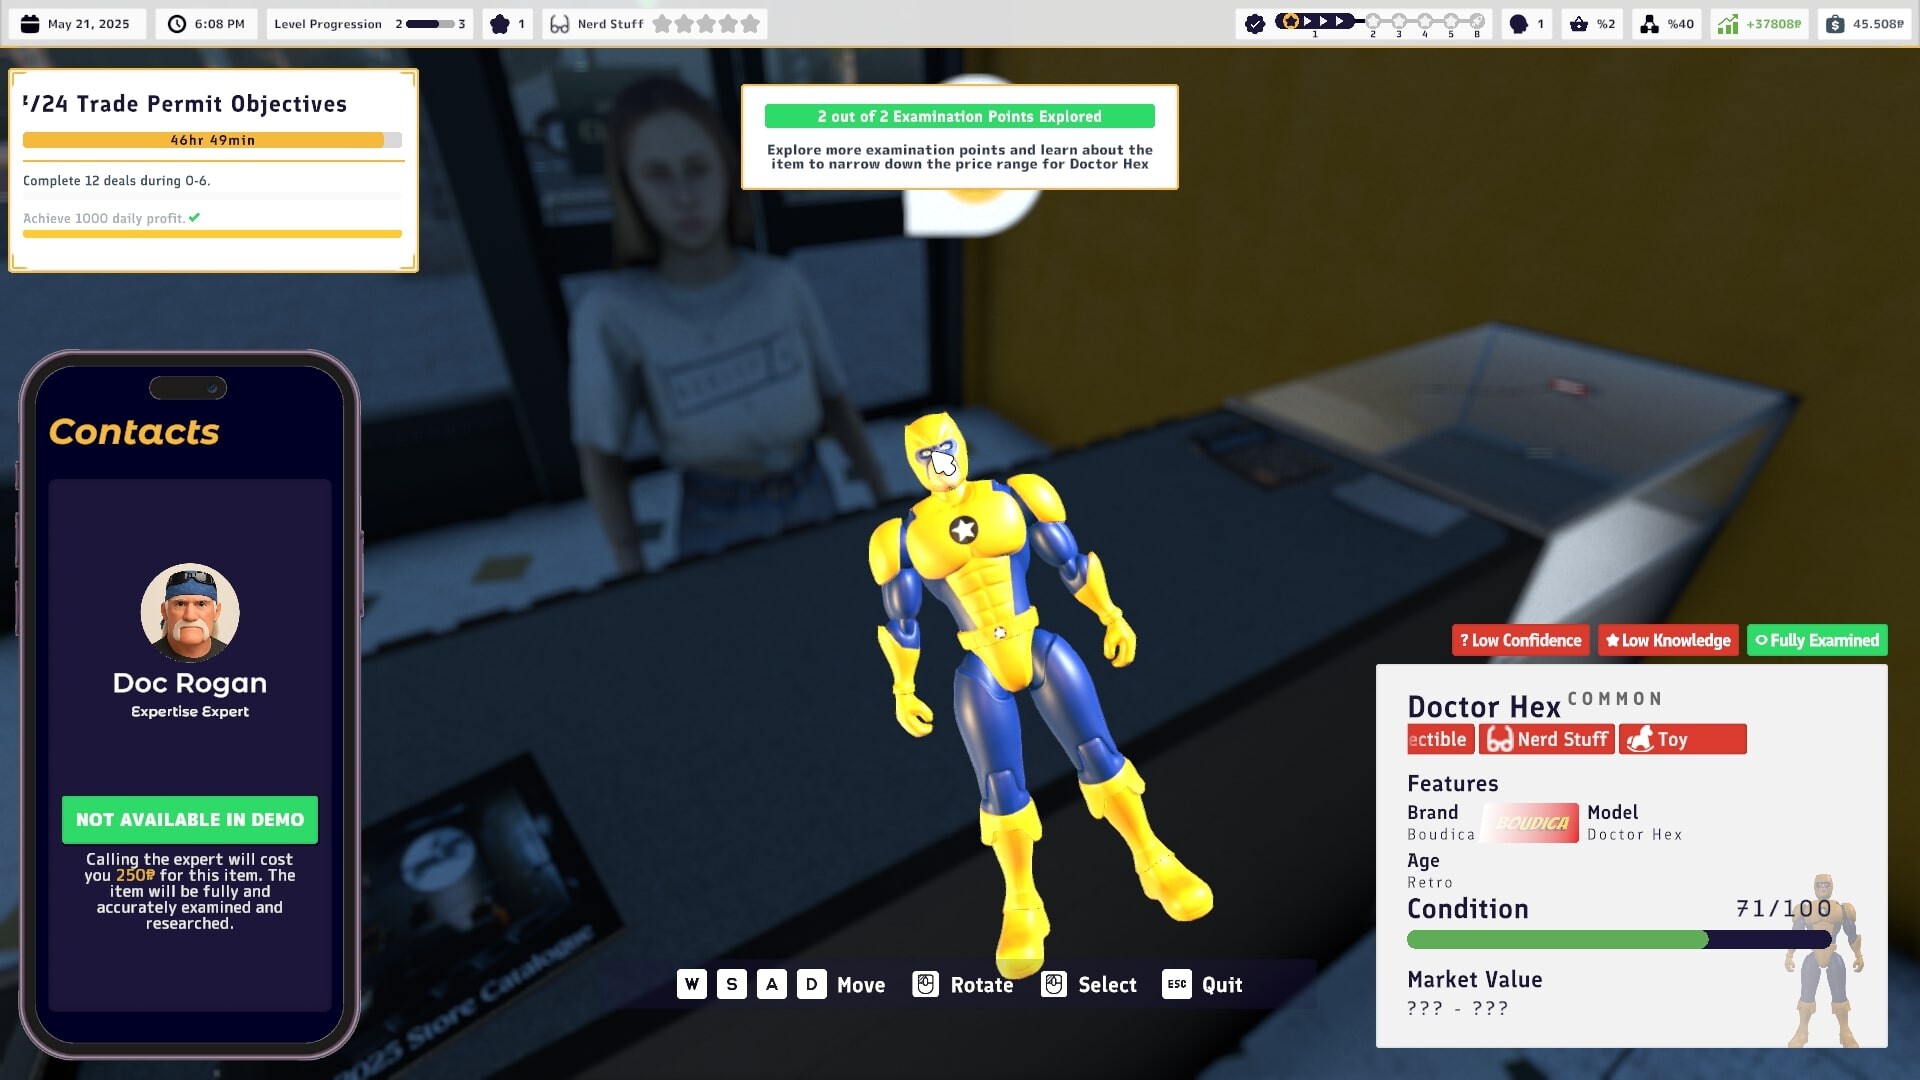Click the calendar icon showing May 21

pos(30,23)
